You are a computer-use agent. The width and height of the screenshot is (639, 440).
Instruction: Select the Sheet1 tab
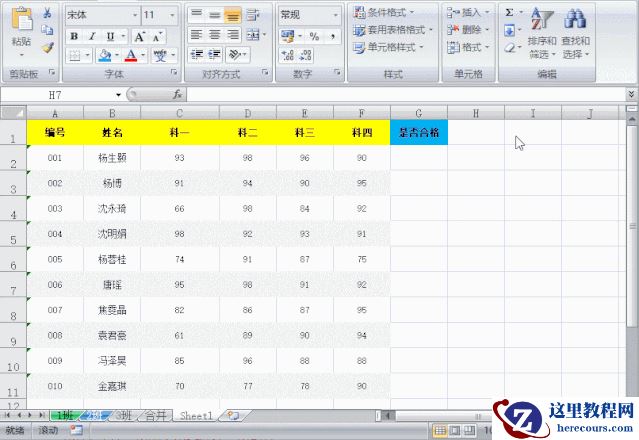click(196, 416)
